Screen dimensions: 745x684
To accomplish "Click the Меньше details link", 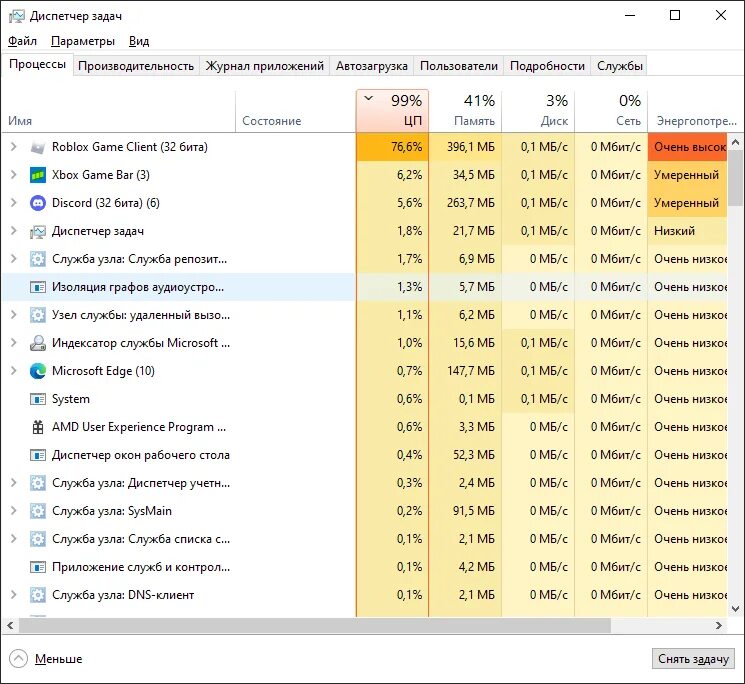I will point(58,659).
